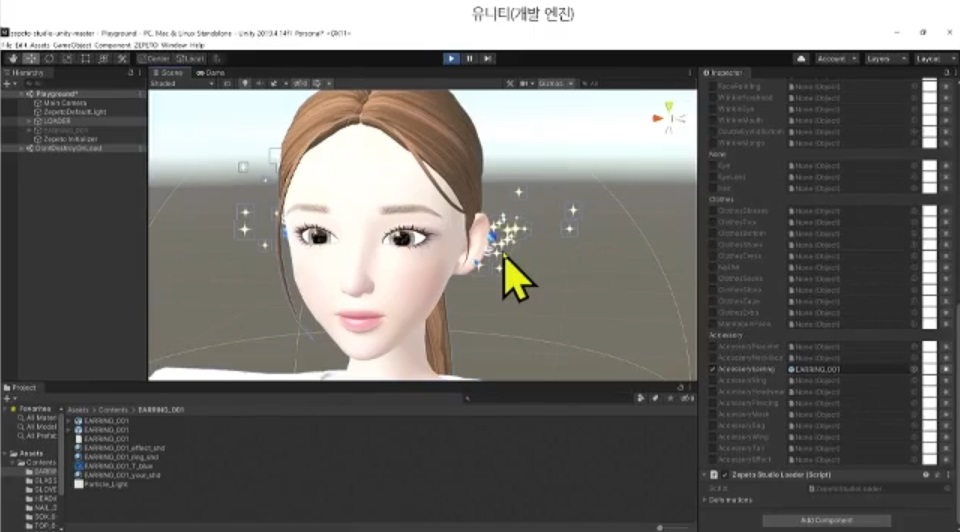This screenshot has height=532, width=960.
Task: Select LOADER object in Hierarchy
Action: tap(56, 121)
